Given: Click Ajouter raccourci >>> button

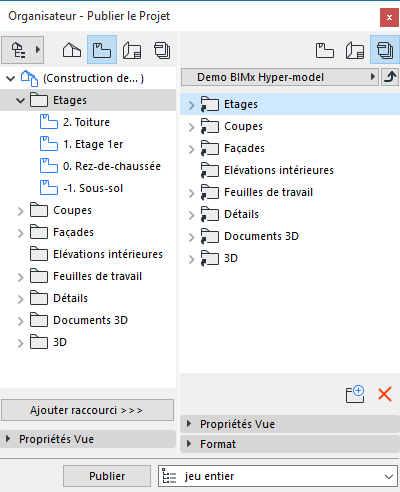Looking at the screenshot, I should [88, 410].
